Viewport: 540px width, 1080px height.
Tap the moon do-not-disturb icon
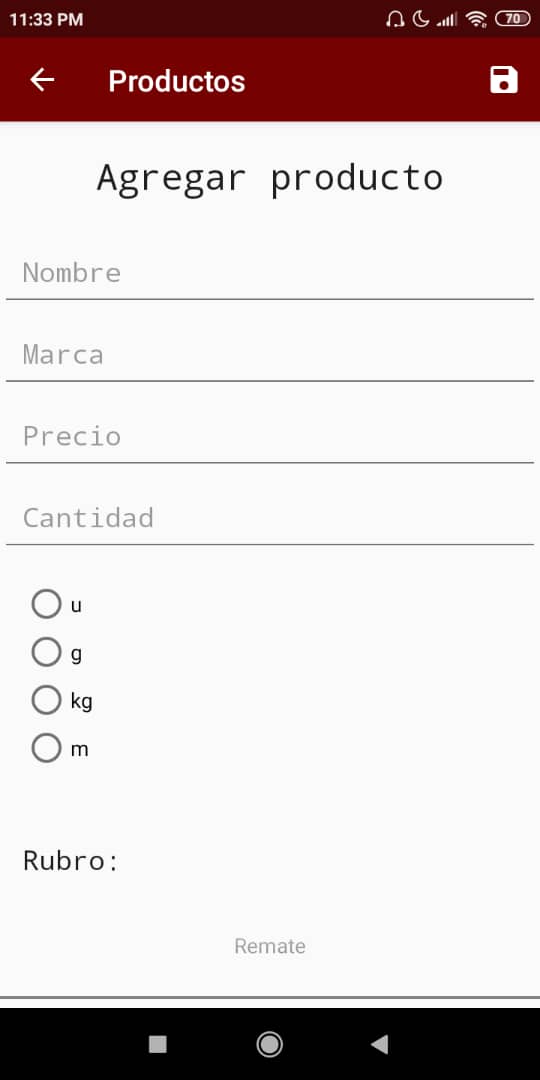pyautogui.click(x=421, y=19)
